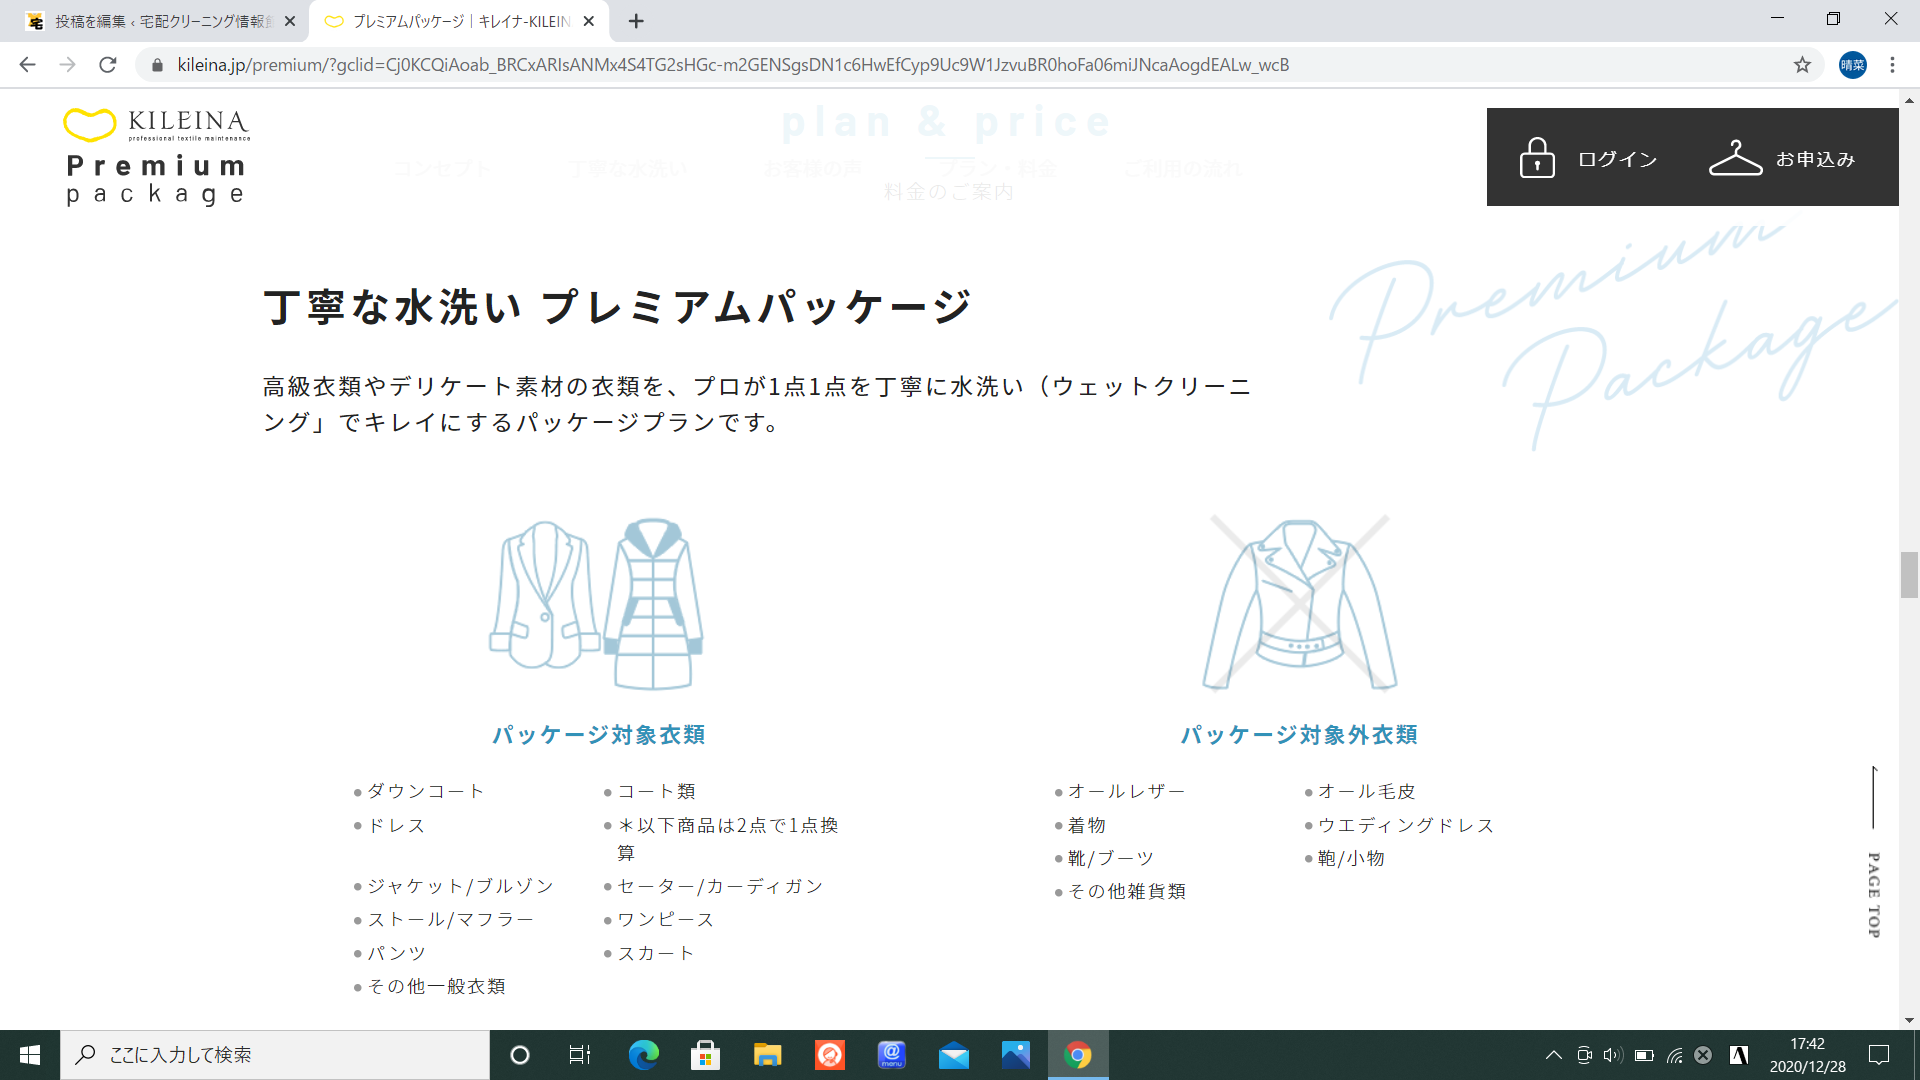1920x1080 pixels.
Task: Click the scrollbar down arrow
Action: pos(1909,1020)
